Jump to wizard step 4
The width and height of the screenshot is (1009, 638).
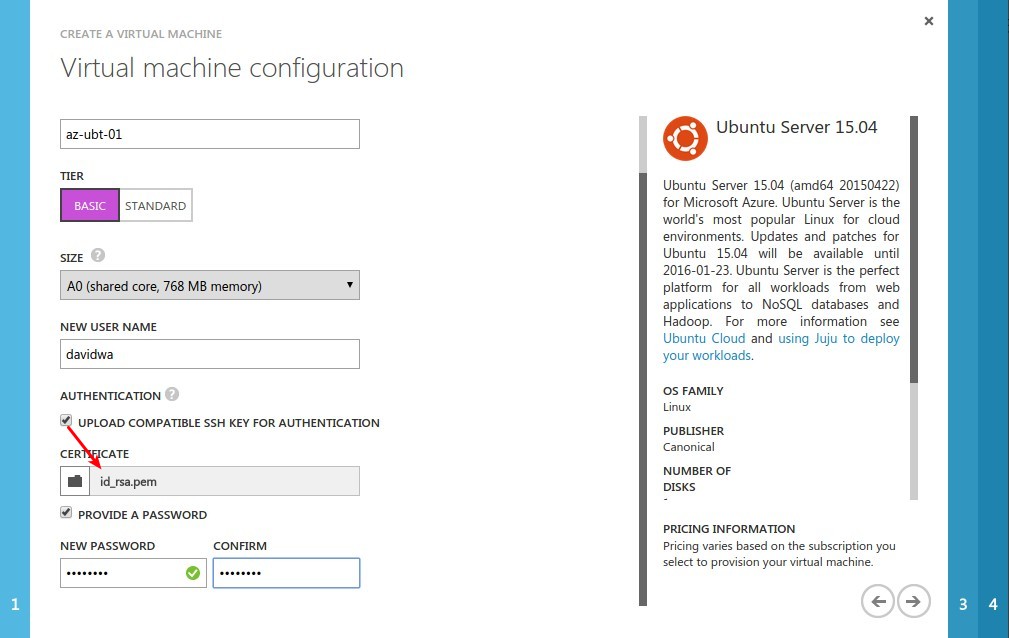coord(993,604)
